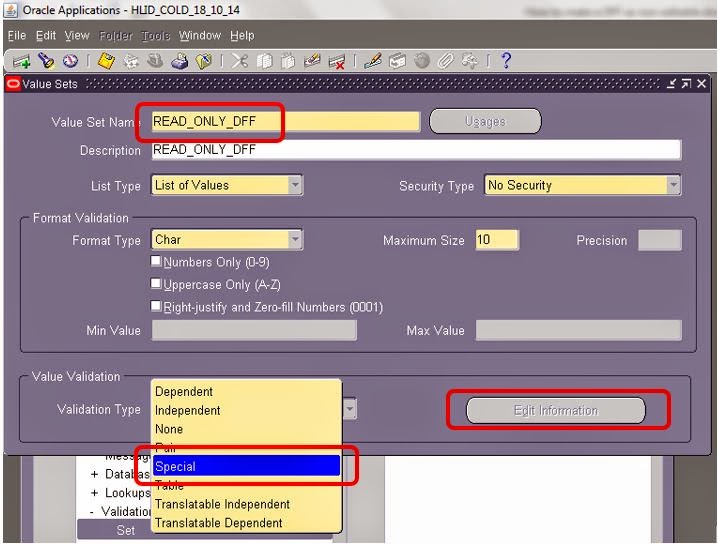Choose Translatable Independent option

pos(246,504)
